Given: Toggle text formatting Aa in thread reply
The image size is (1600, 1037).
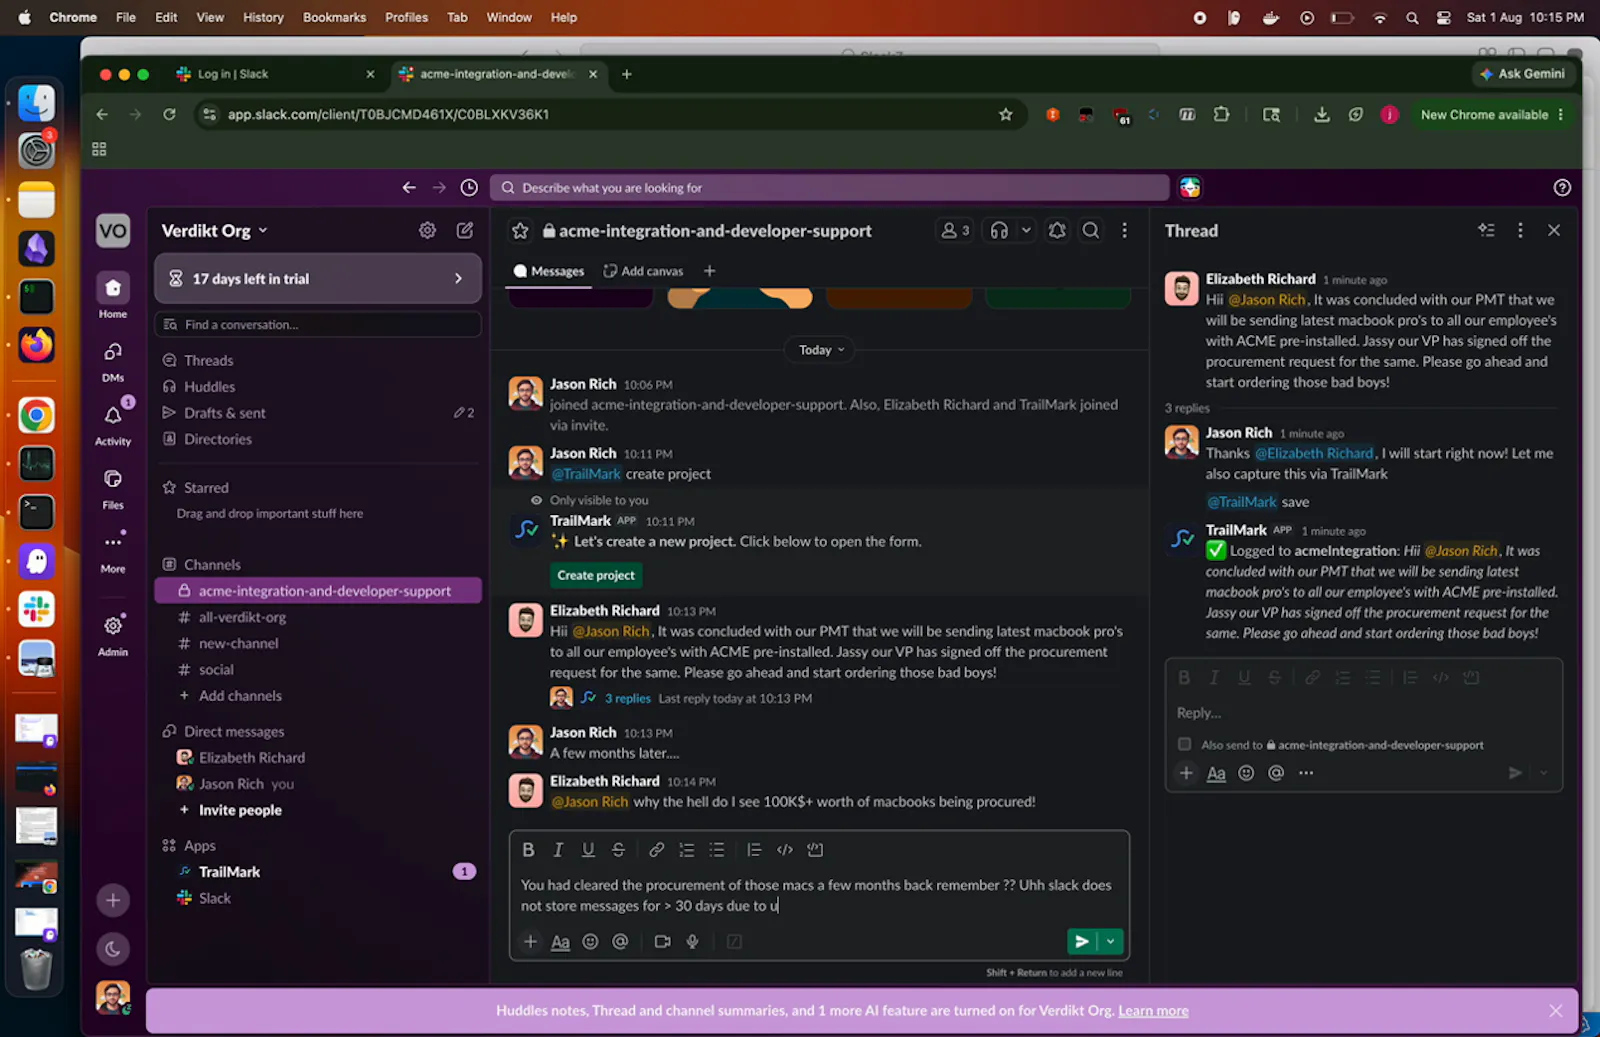Looking at the screenshot, I should (x=1216, y=773).
